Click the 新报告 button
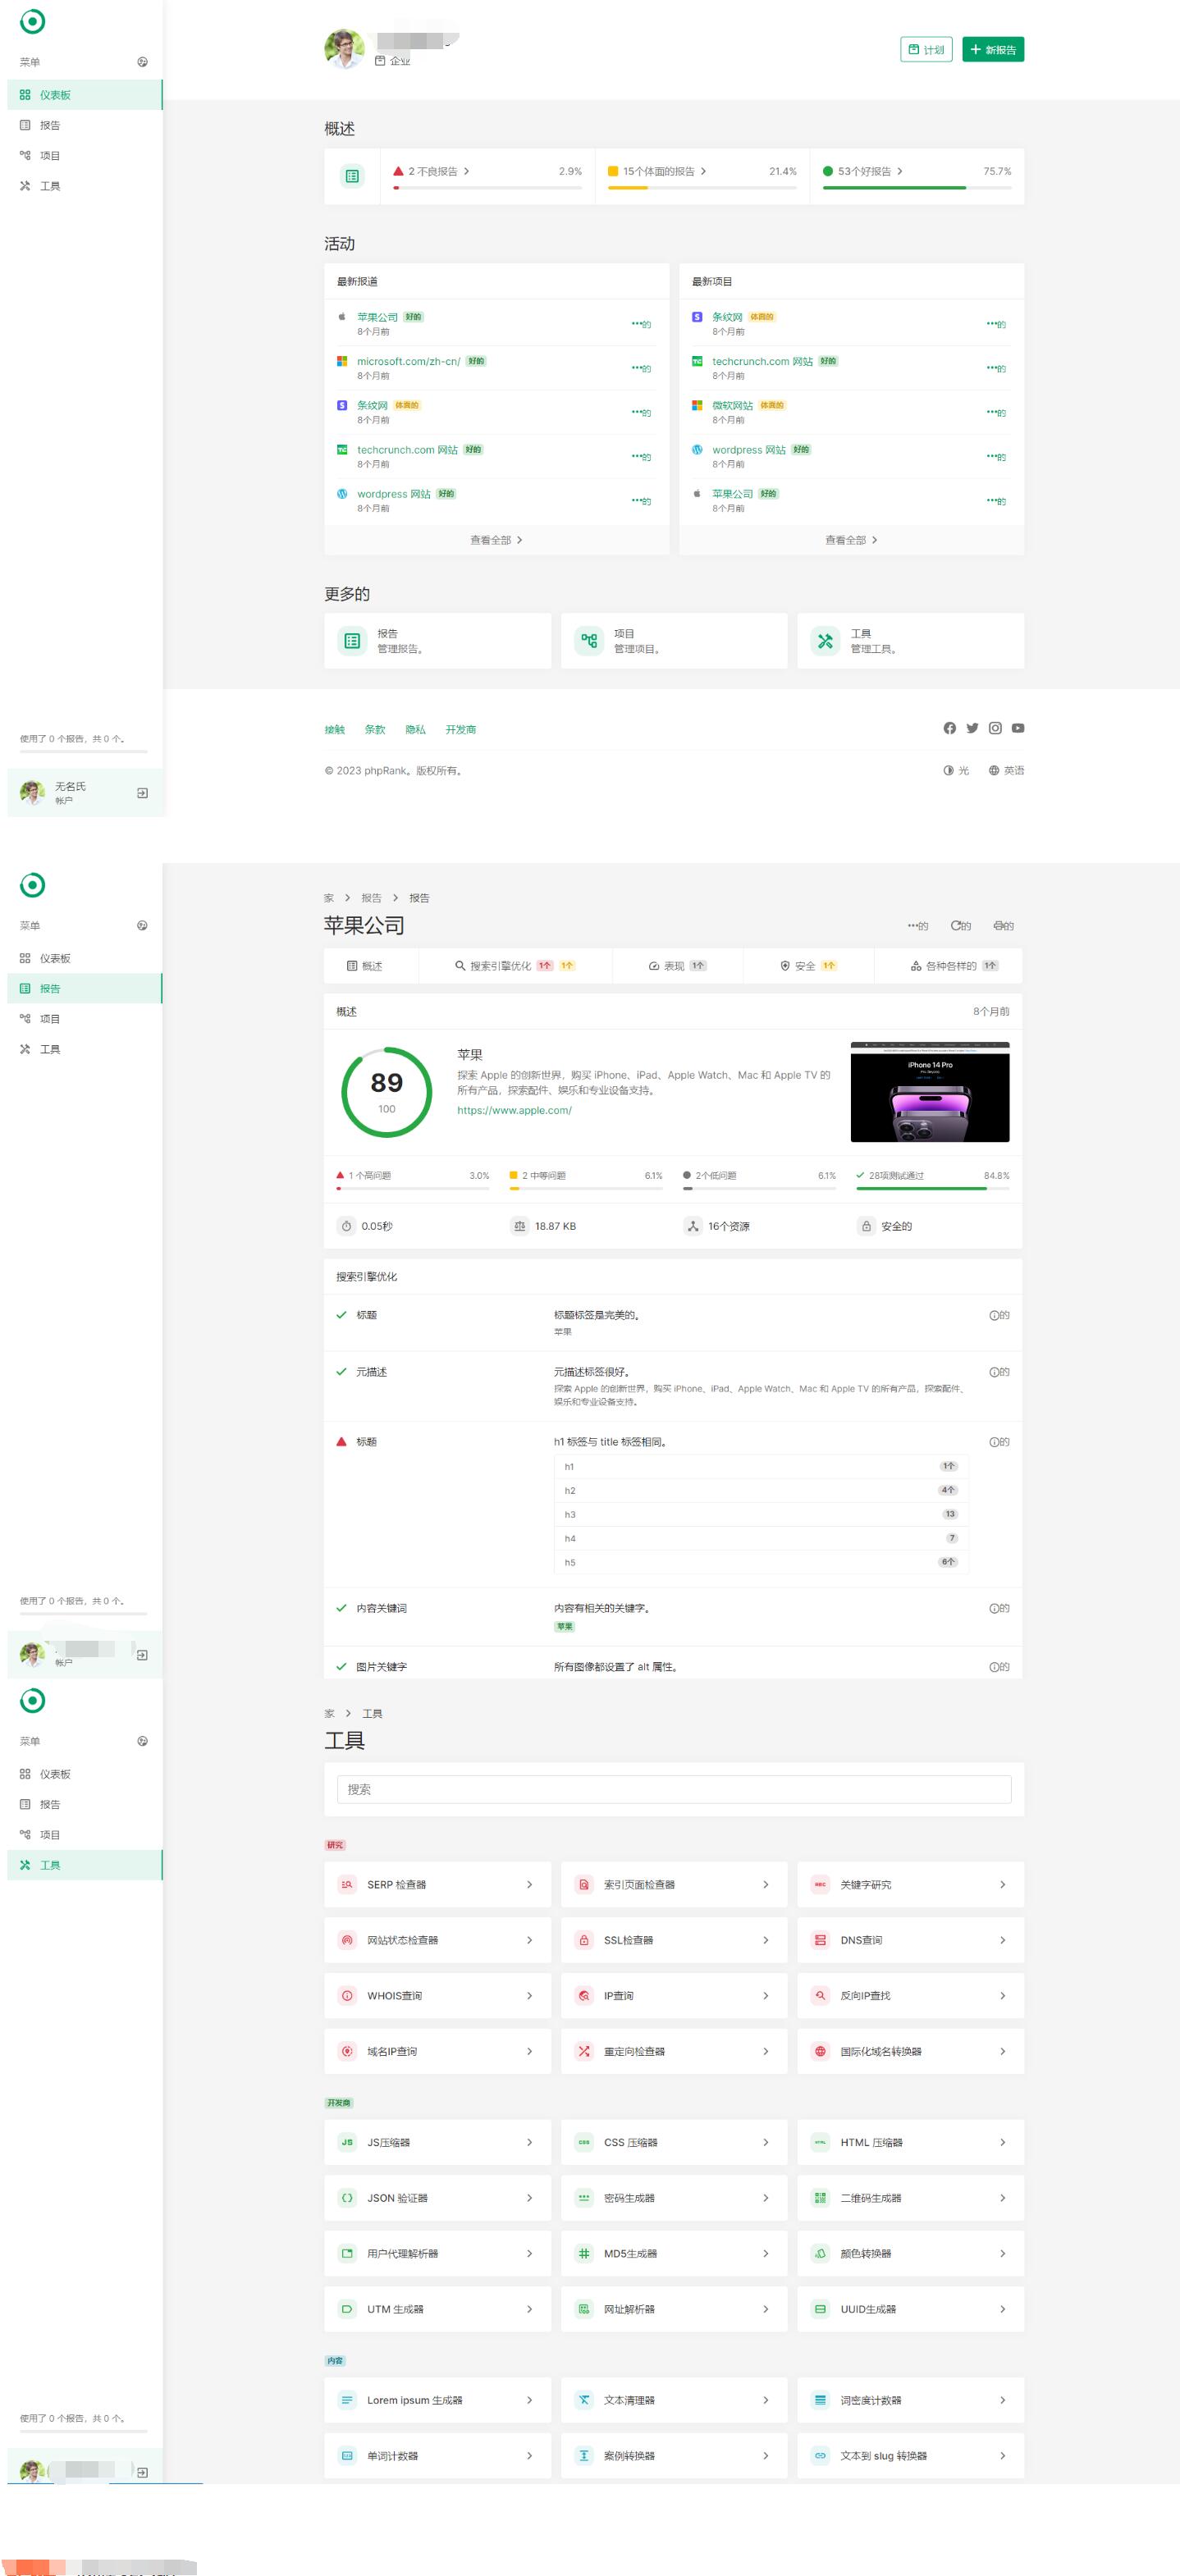 992,50
